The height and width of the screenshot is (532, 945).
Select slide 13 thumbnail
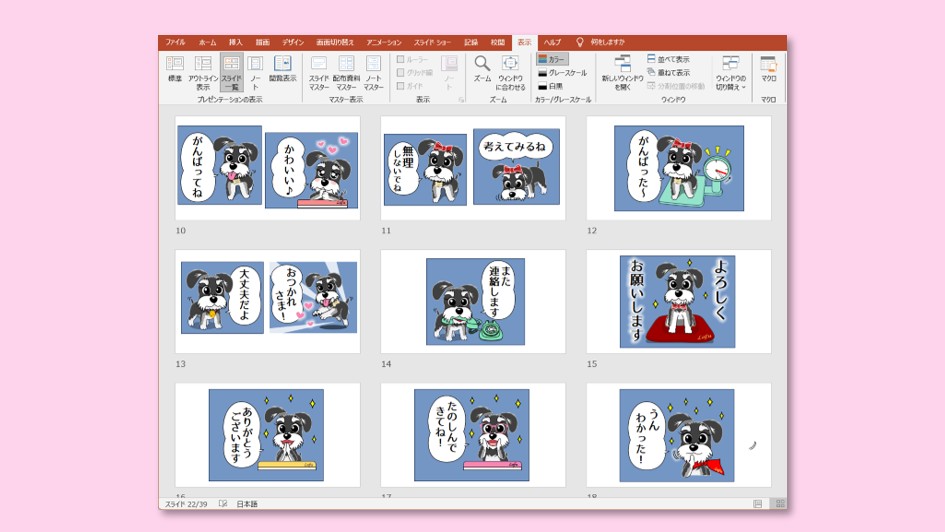click(268, 301)
